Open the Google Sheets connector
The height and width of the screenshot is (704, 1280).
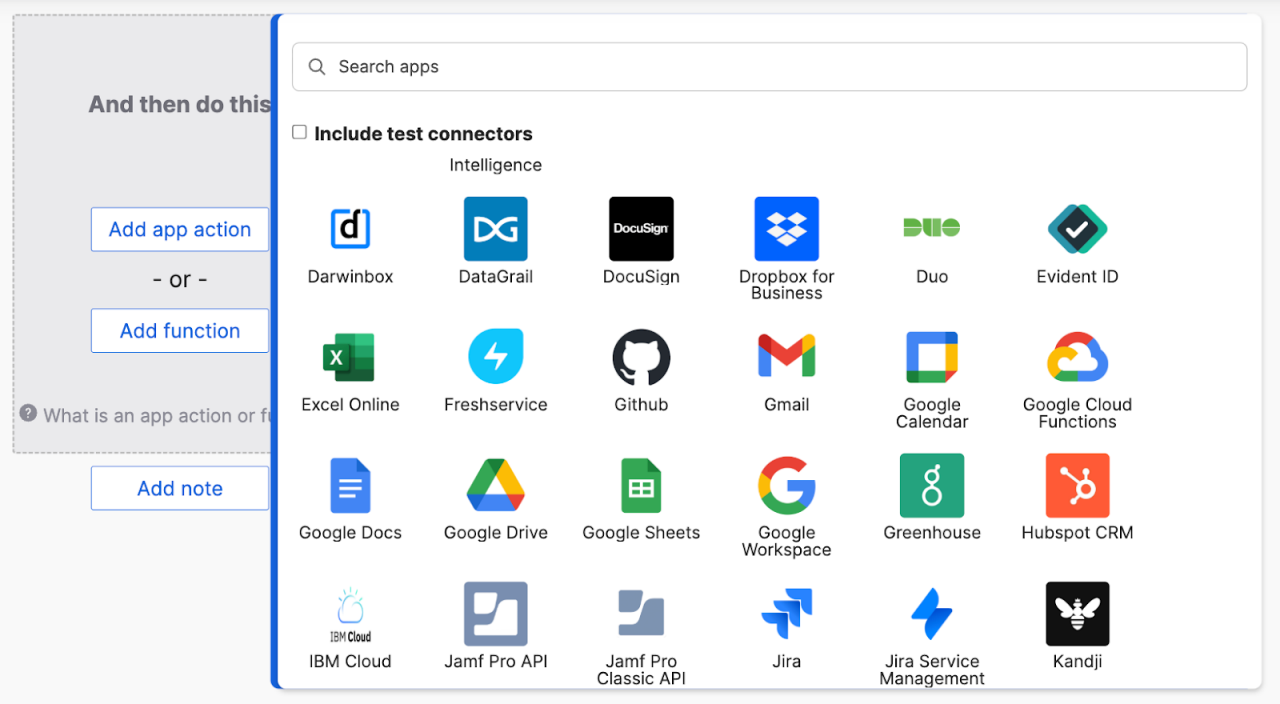tap(641, 485)
